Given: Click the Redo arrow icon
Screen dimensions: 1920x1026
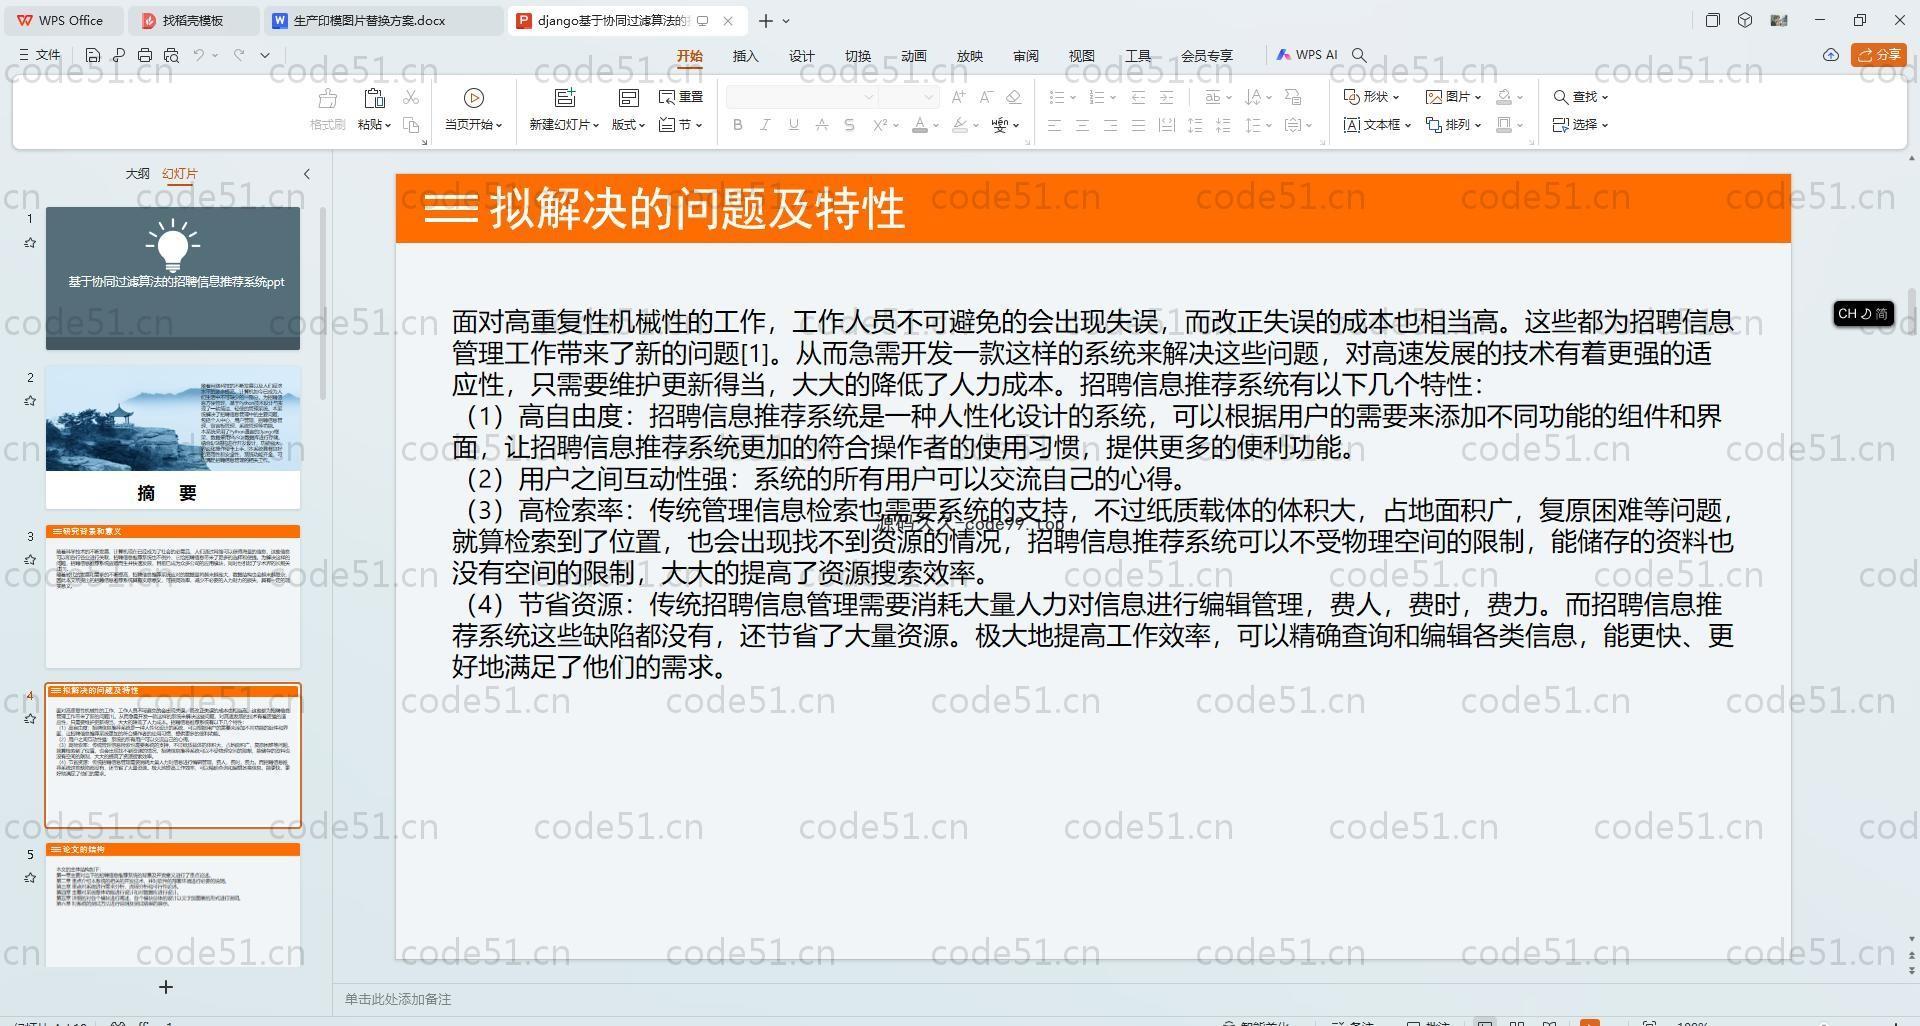Looking at the screenshot, I should tap(239, 55).
